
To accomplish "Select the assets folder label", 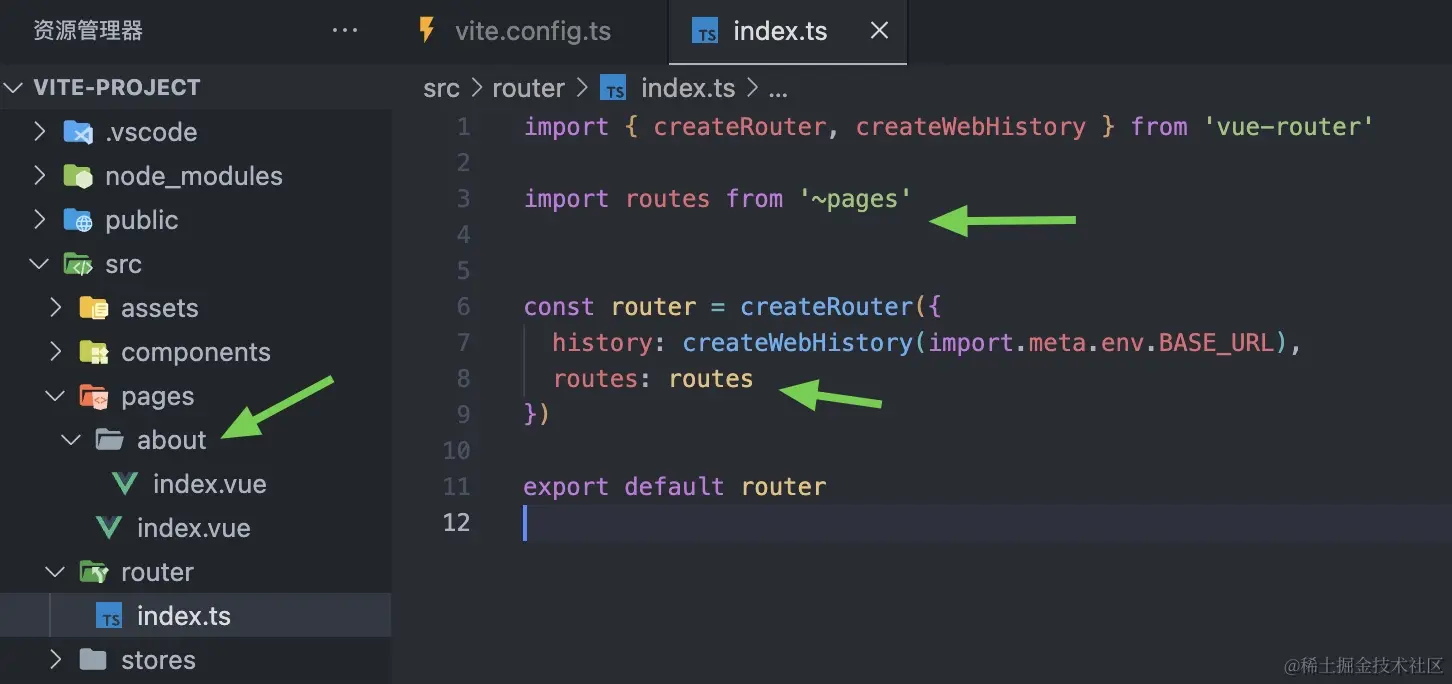I will pyautogui.click(x=160, y=308).
